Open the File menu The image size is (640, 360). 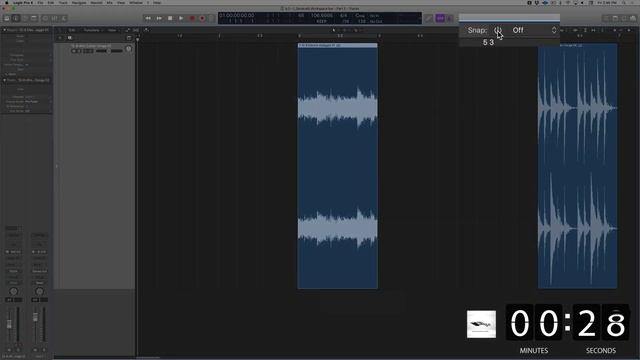[40, 2]
